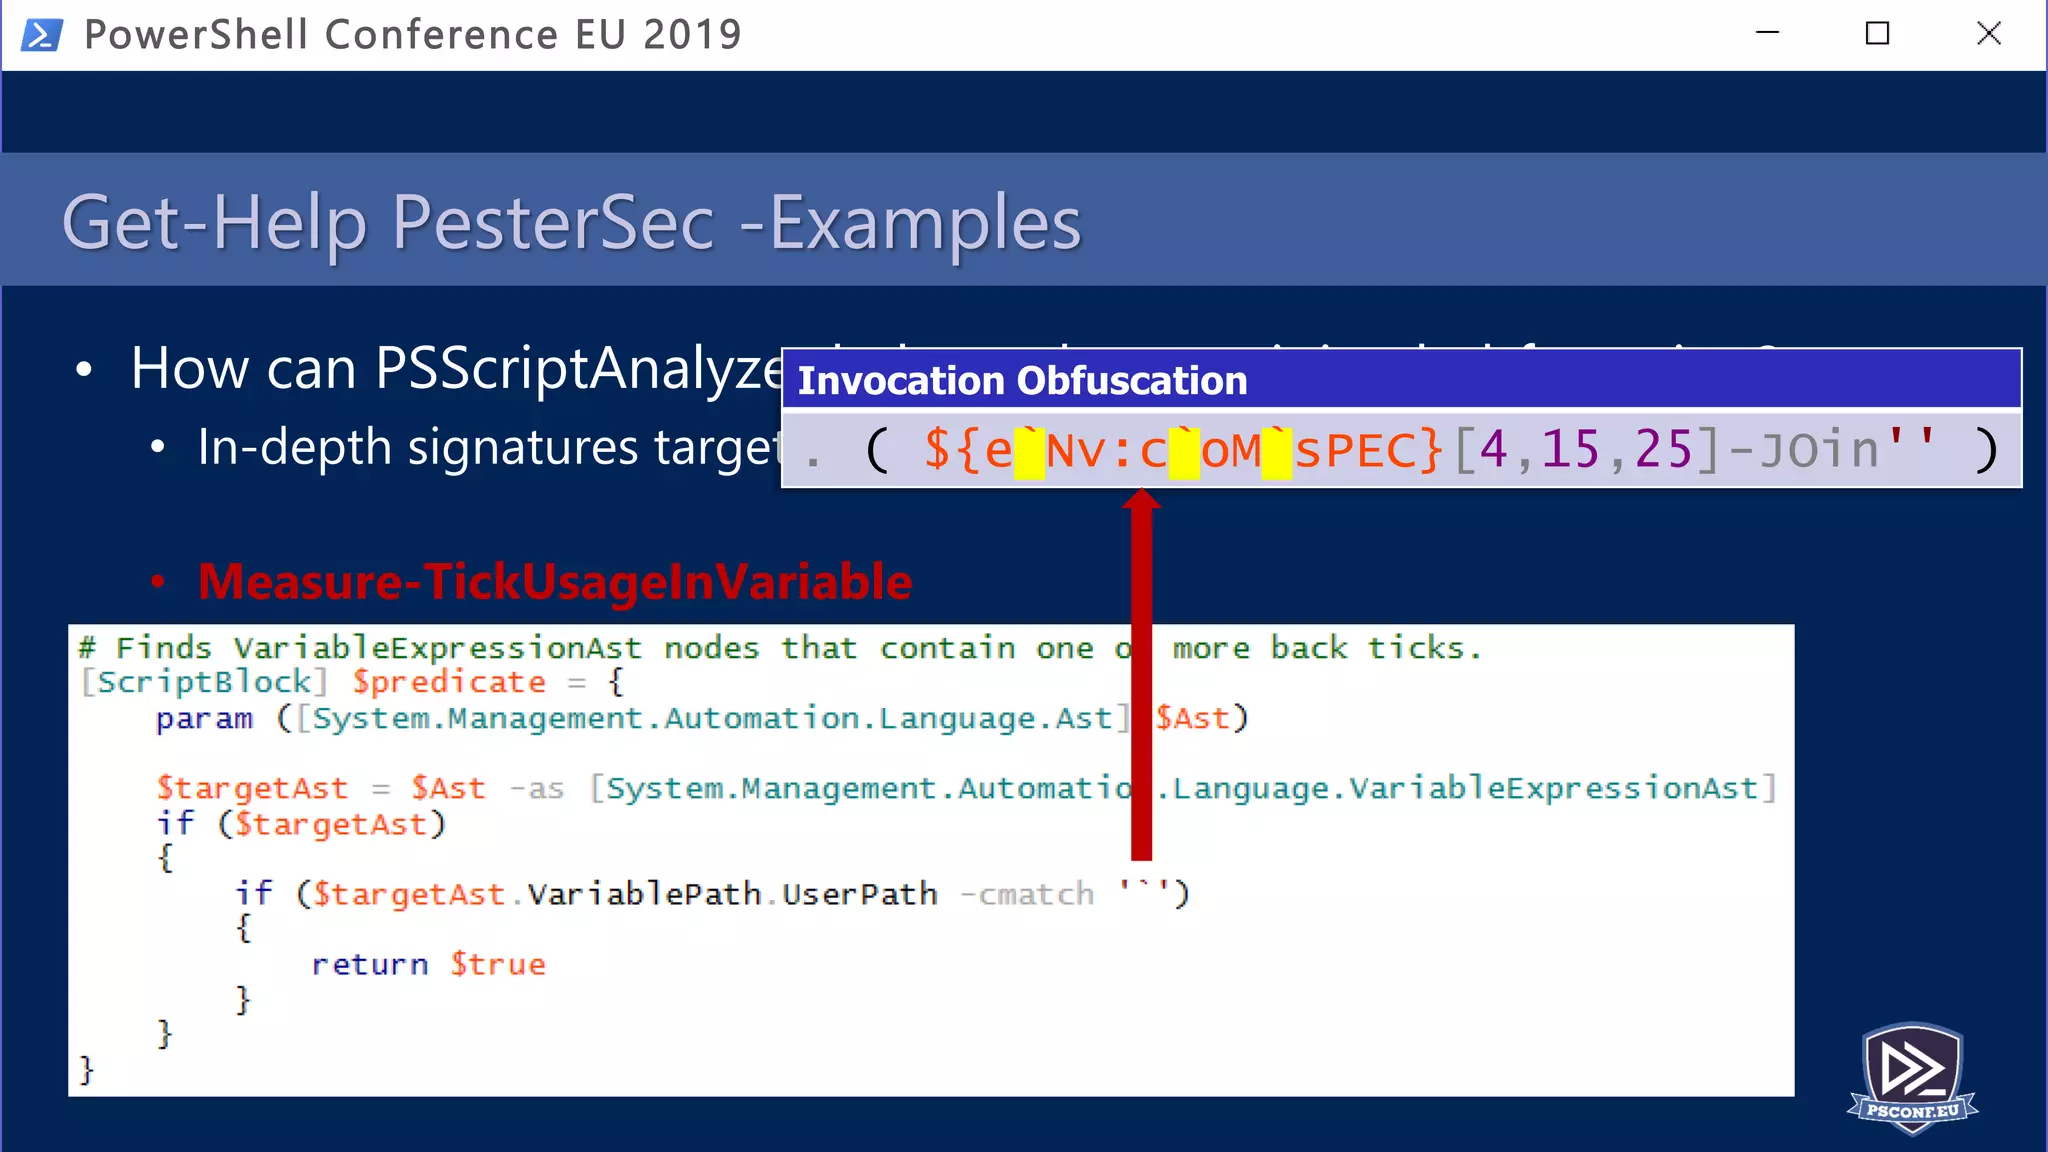Click the '-cmatch' operator
Screen dimensions: 2048x1152
1028,894
